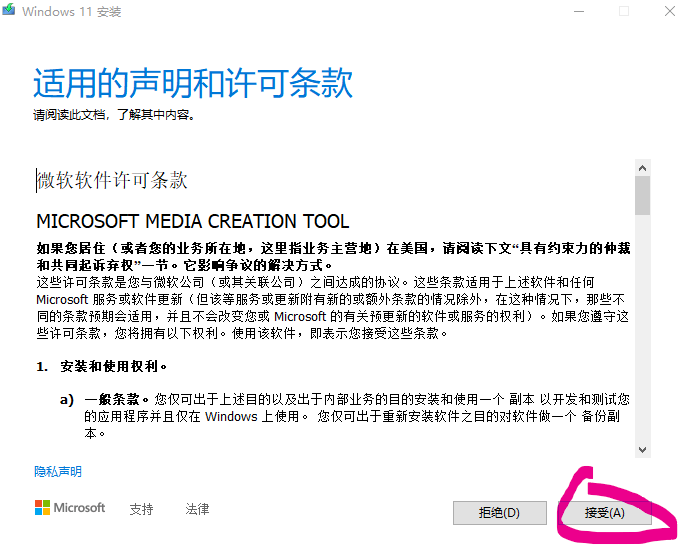Click the MICROSOFT MEDIA CREATION TOOL heading
This screenshot has height=548, width=690.
(193, 221)
